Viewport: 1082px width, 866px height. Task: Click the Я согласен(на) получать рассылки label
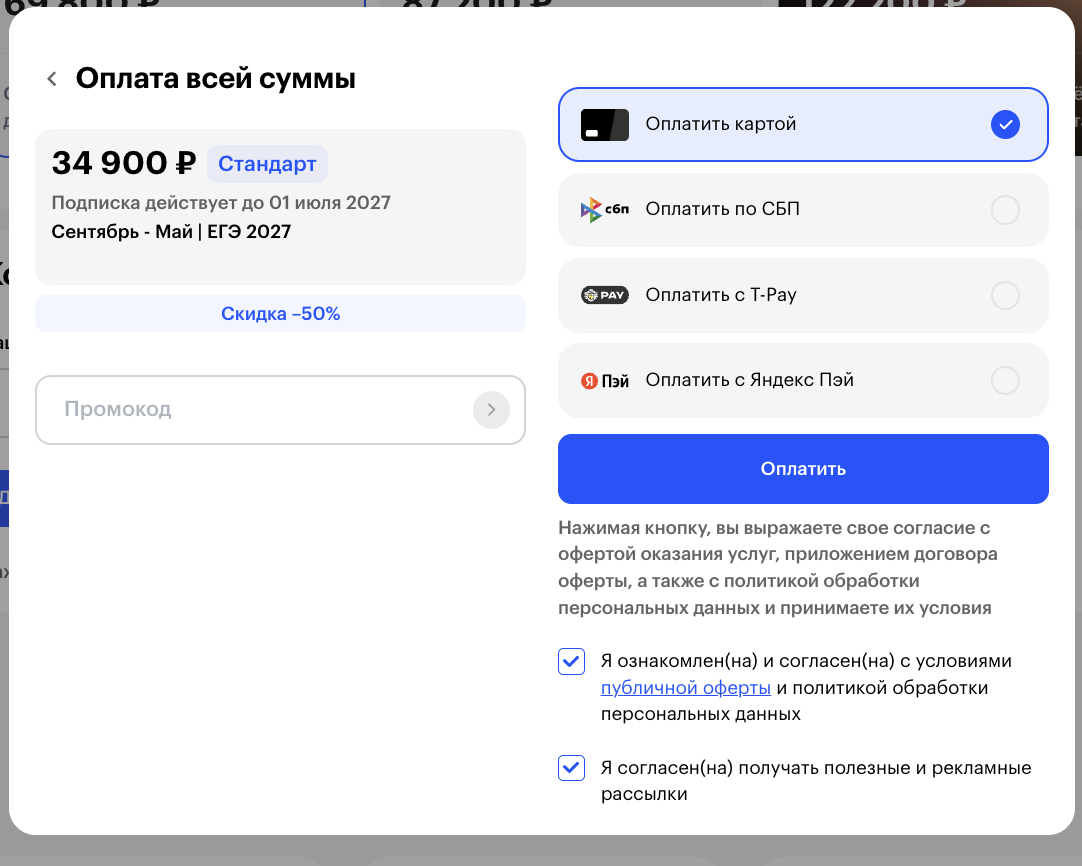pyautogui.click(x=816, y=781)
